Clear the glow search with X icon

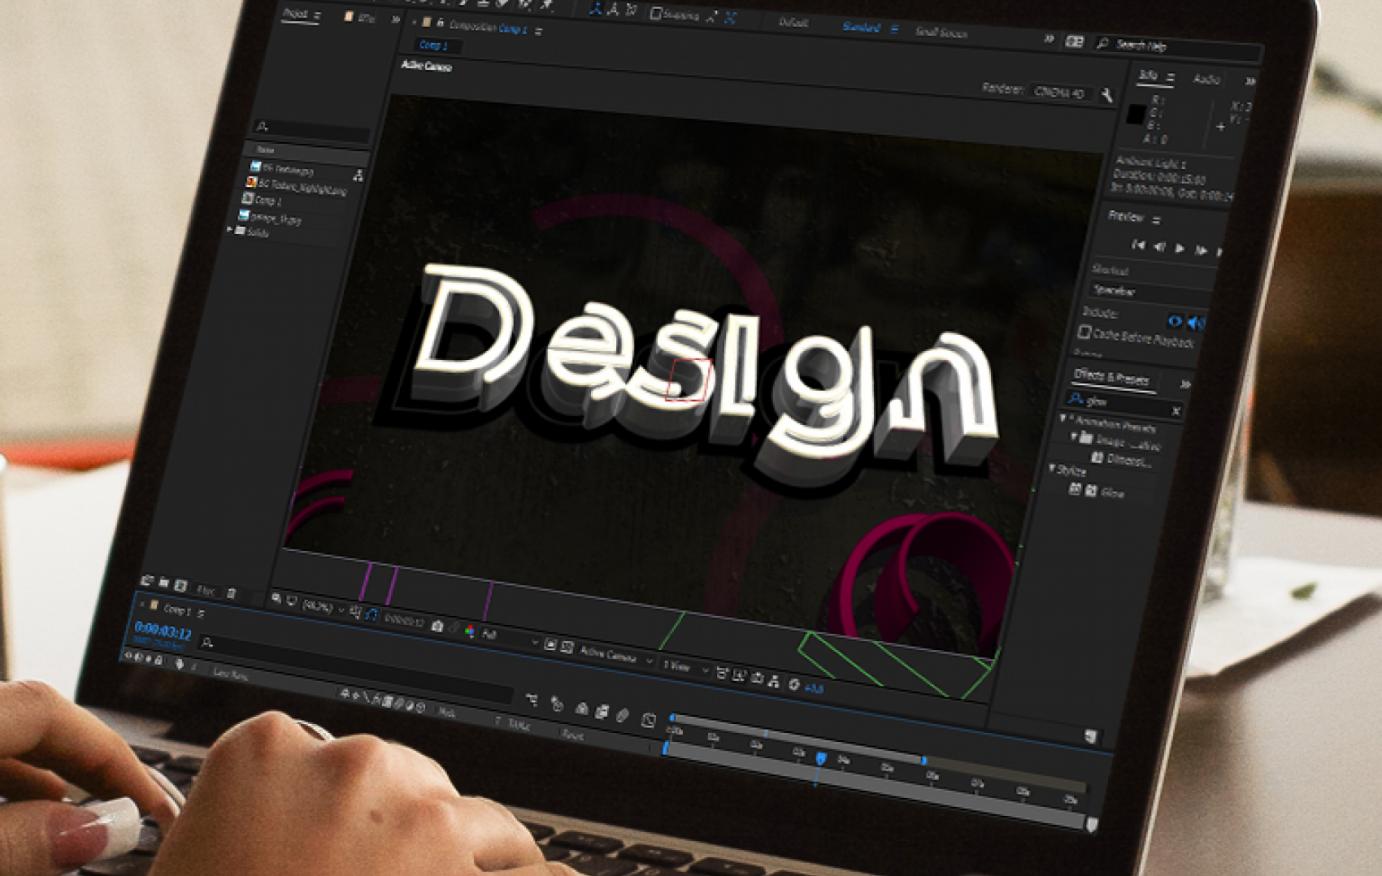pyautogui.click(x=1175, y=410)
